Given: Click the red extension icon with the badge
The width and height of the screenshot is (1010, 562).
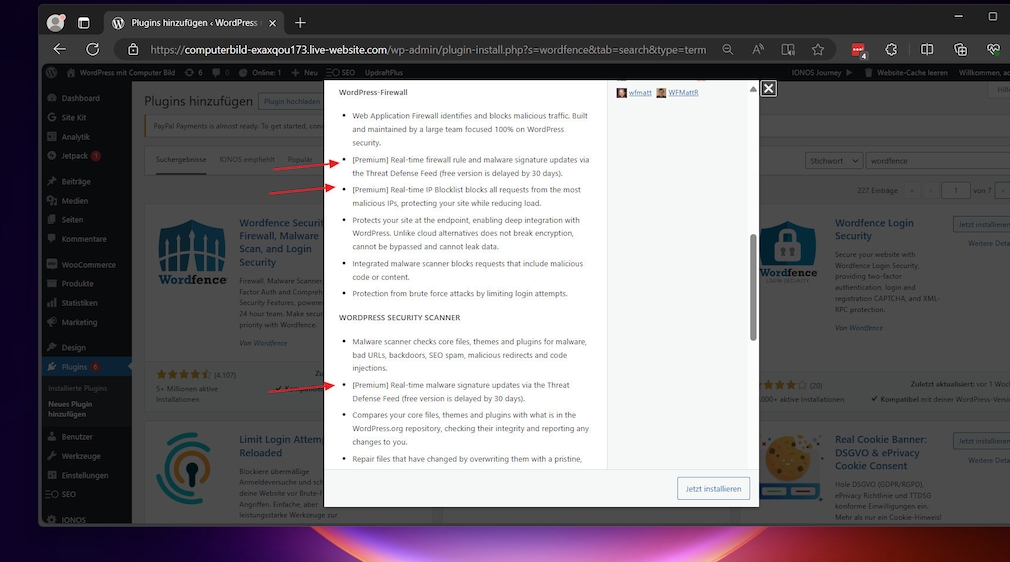Looking at the screenshot, I should point(858,49).
